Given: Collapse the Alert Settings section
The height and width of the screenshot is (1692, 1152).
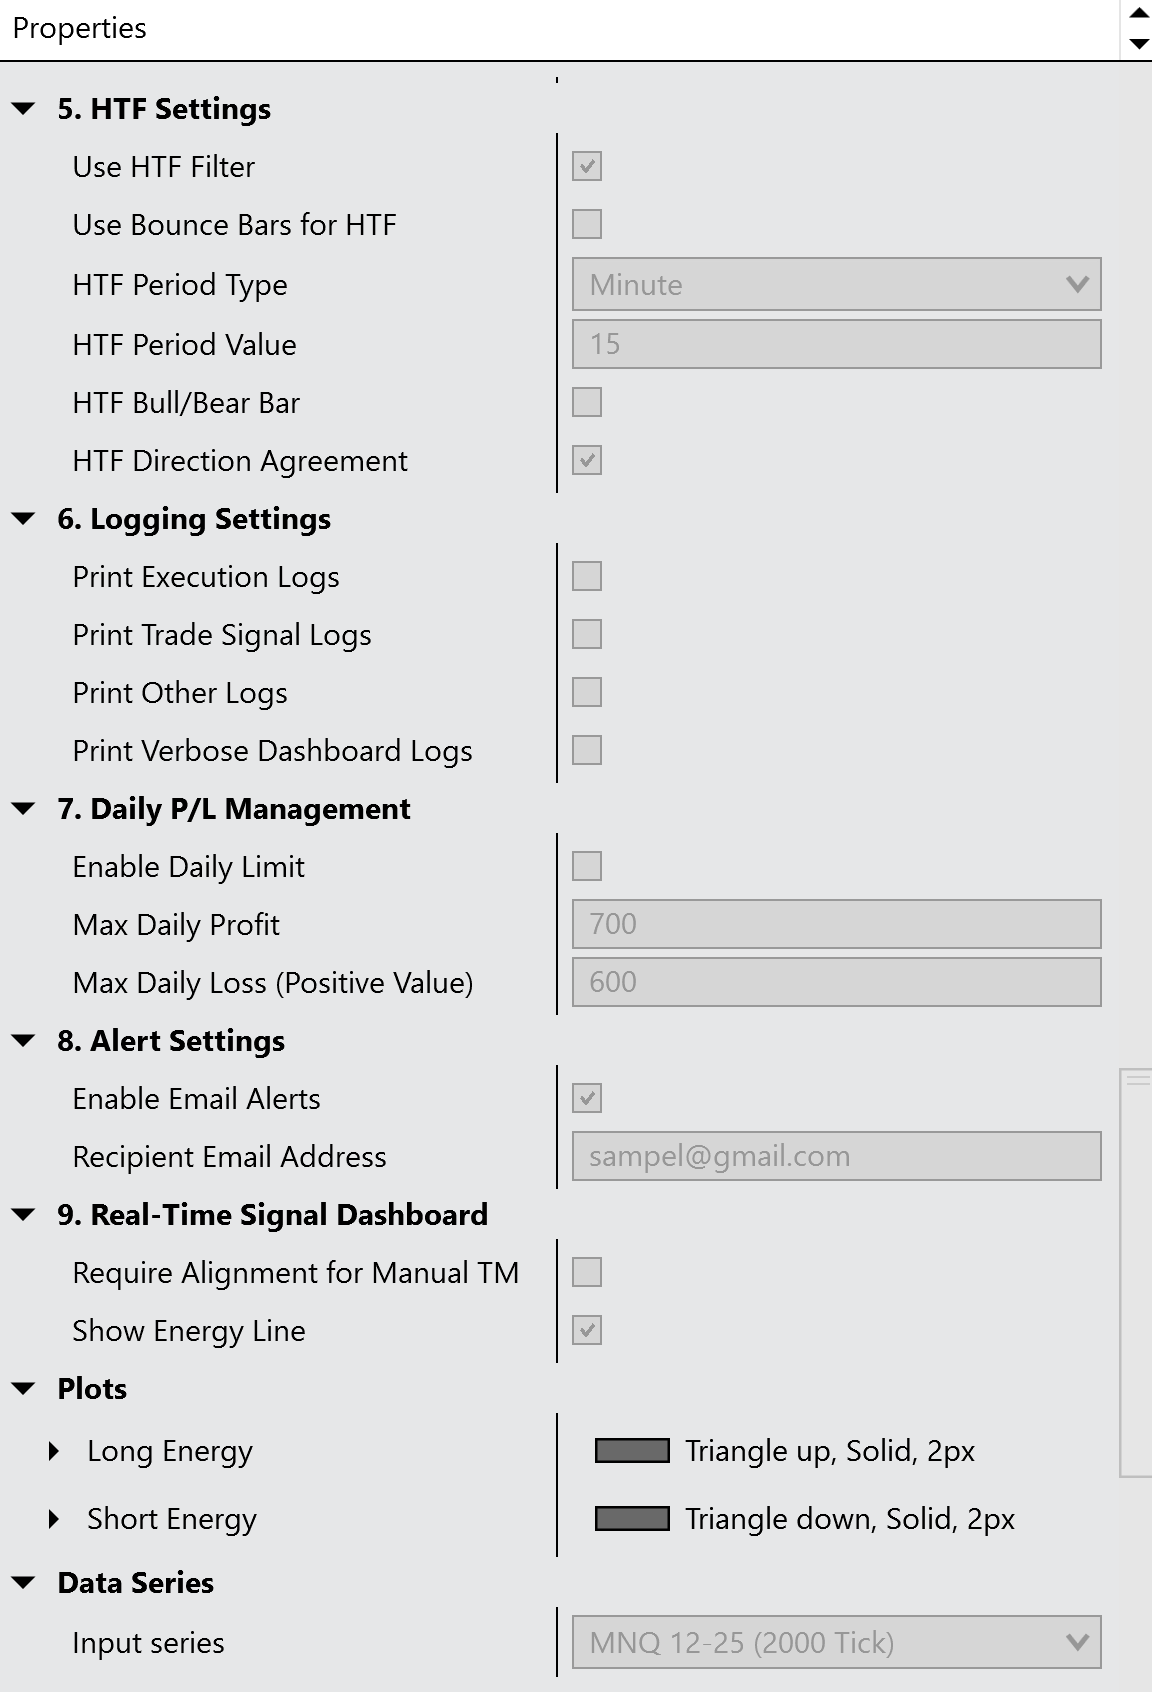Looking at the screenshot, I should 24,1041.
